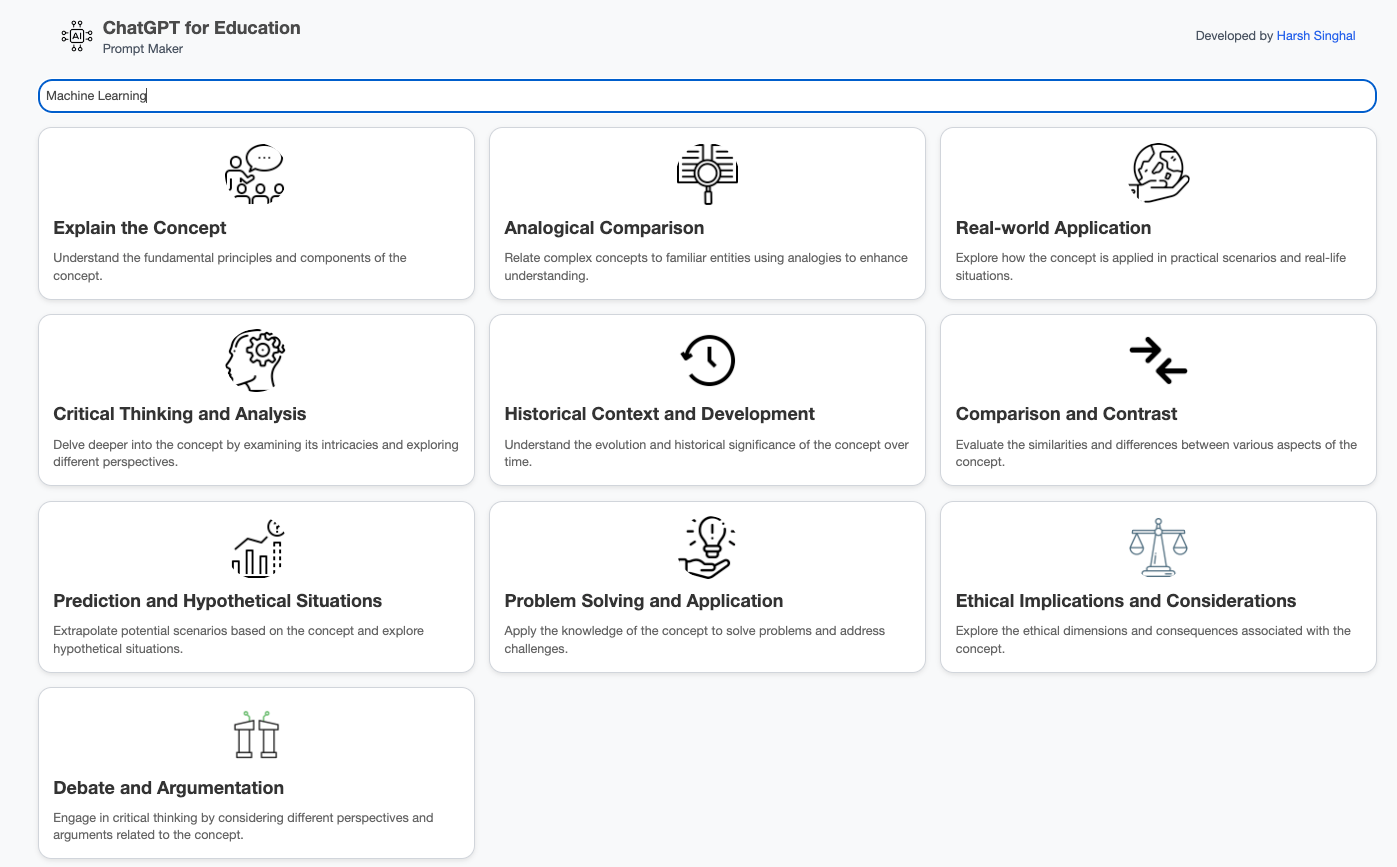Click description 'Relate complex concepts to familiar entities'
Image resolution: width=1397 pixels, height=867 pixels.
pyautogui.click(x=706, y=266)
